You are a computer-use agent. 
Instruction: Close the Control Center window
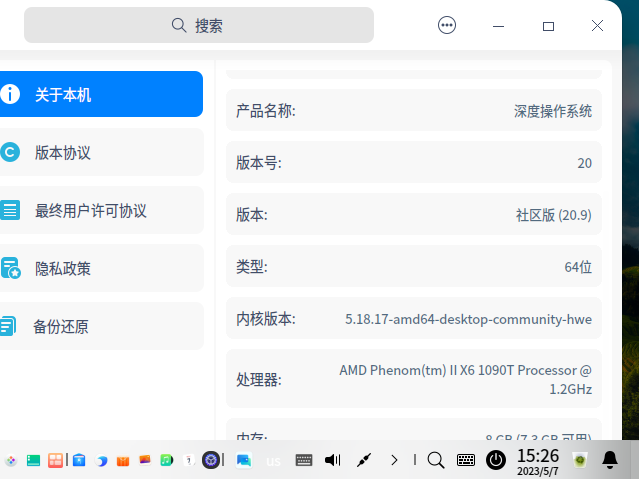(597, 26)
